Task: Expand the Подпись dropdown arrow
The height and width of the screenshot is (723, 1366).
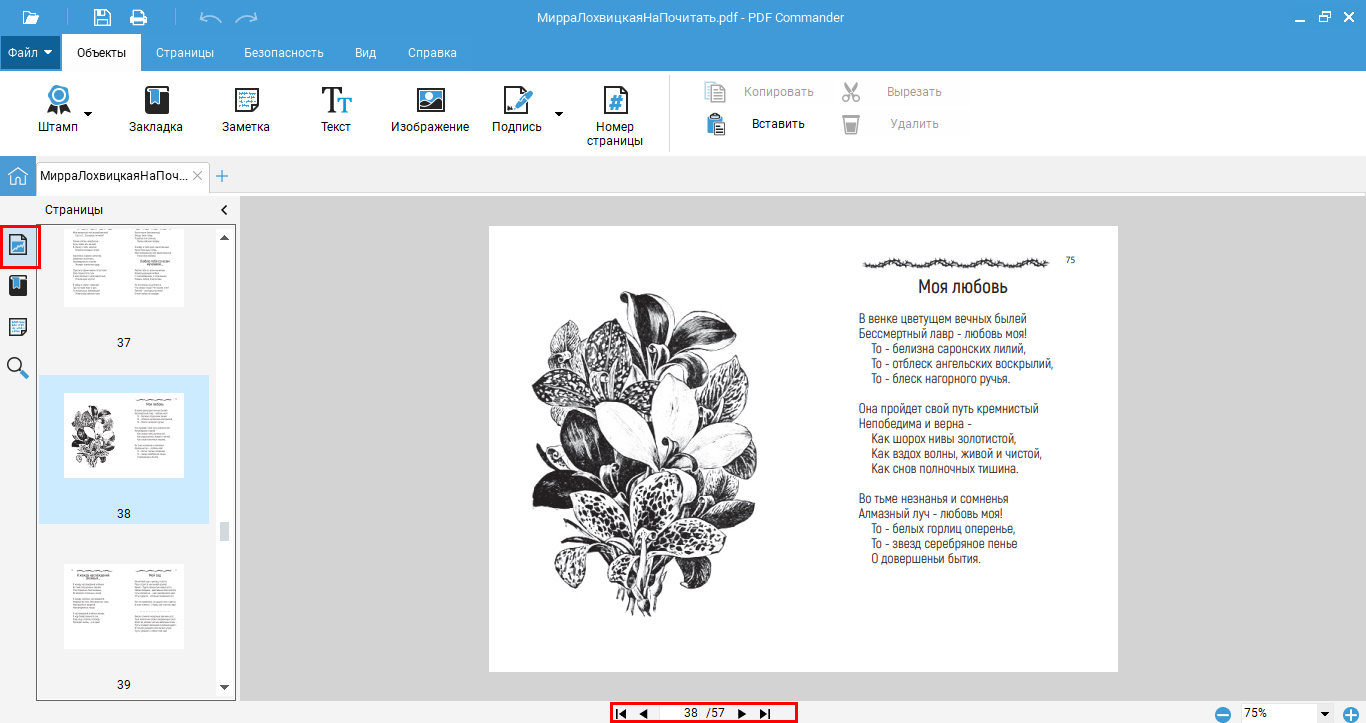Action: pyautogui.click(x=558, y=113)
